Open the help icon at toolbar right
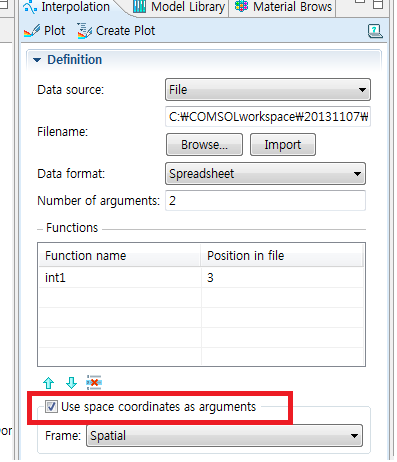 pyautogui.click(x=375, y=31)
